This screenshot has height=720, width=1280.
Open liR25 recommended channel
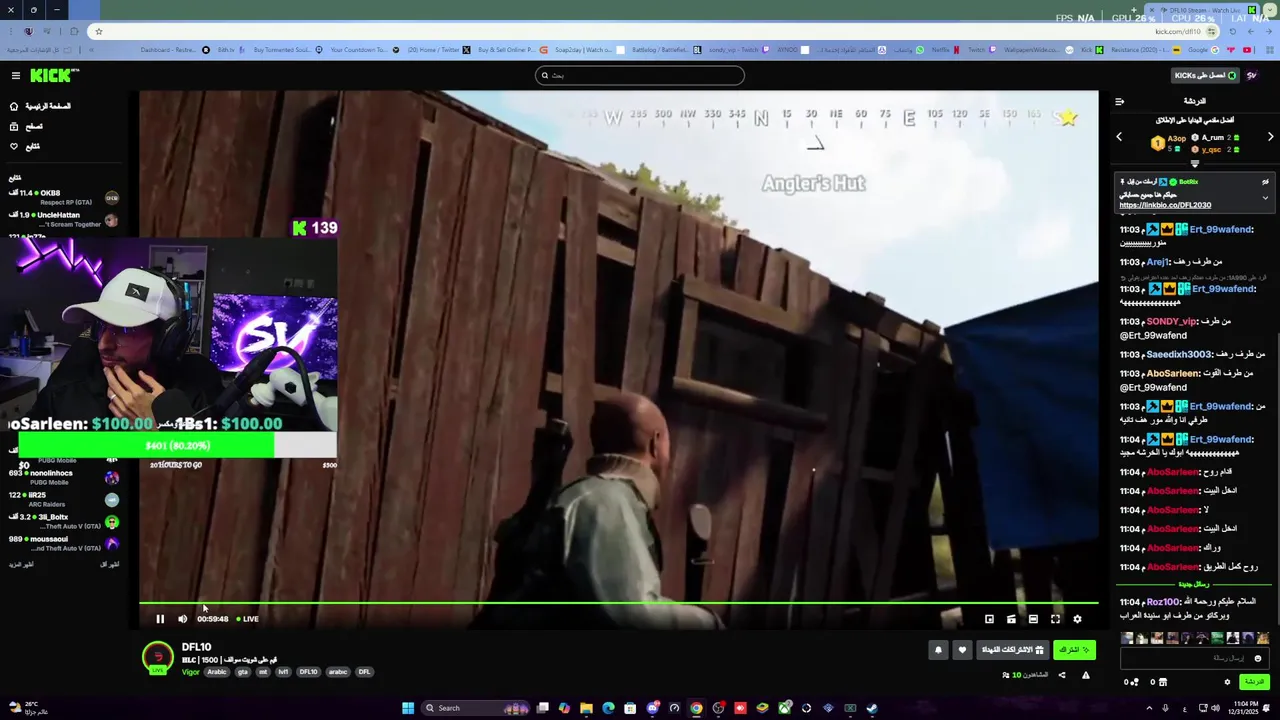click(x=62, y=499)
